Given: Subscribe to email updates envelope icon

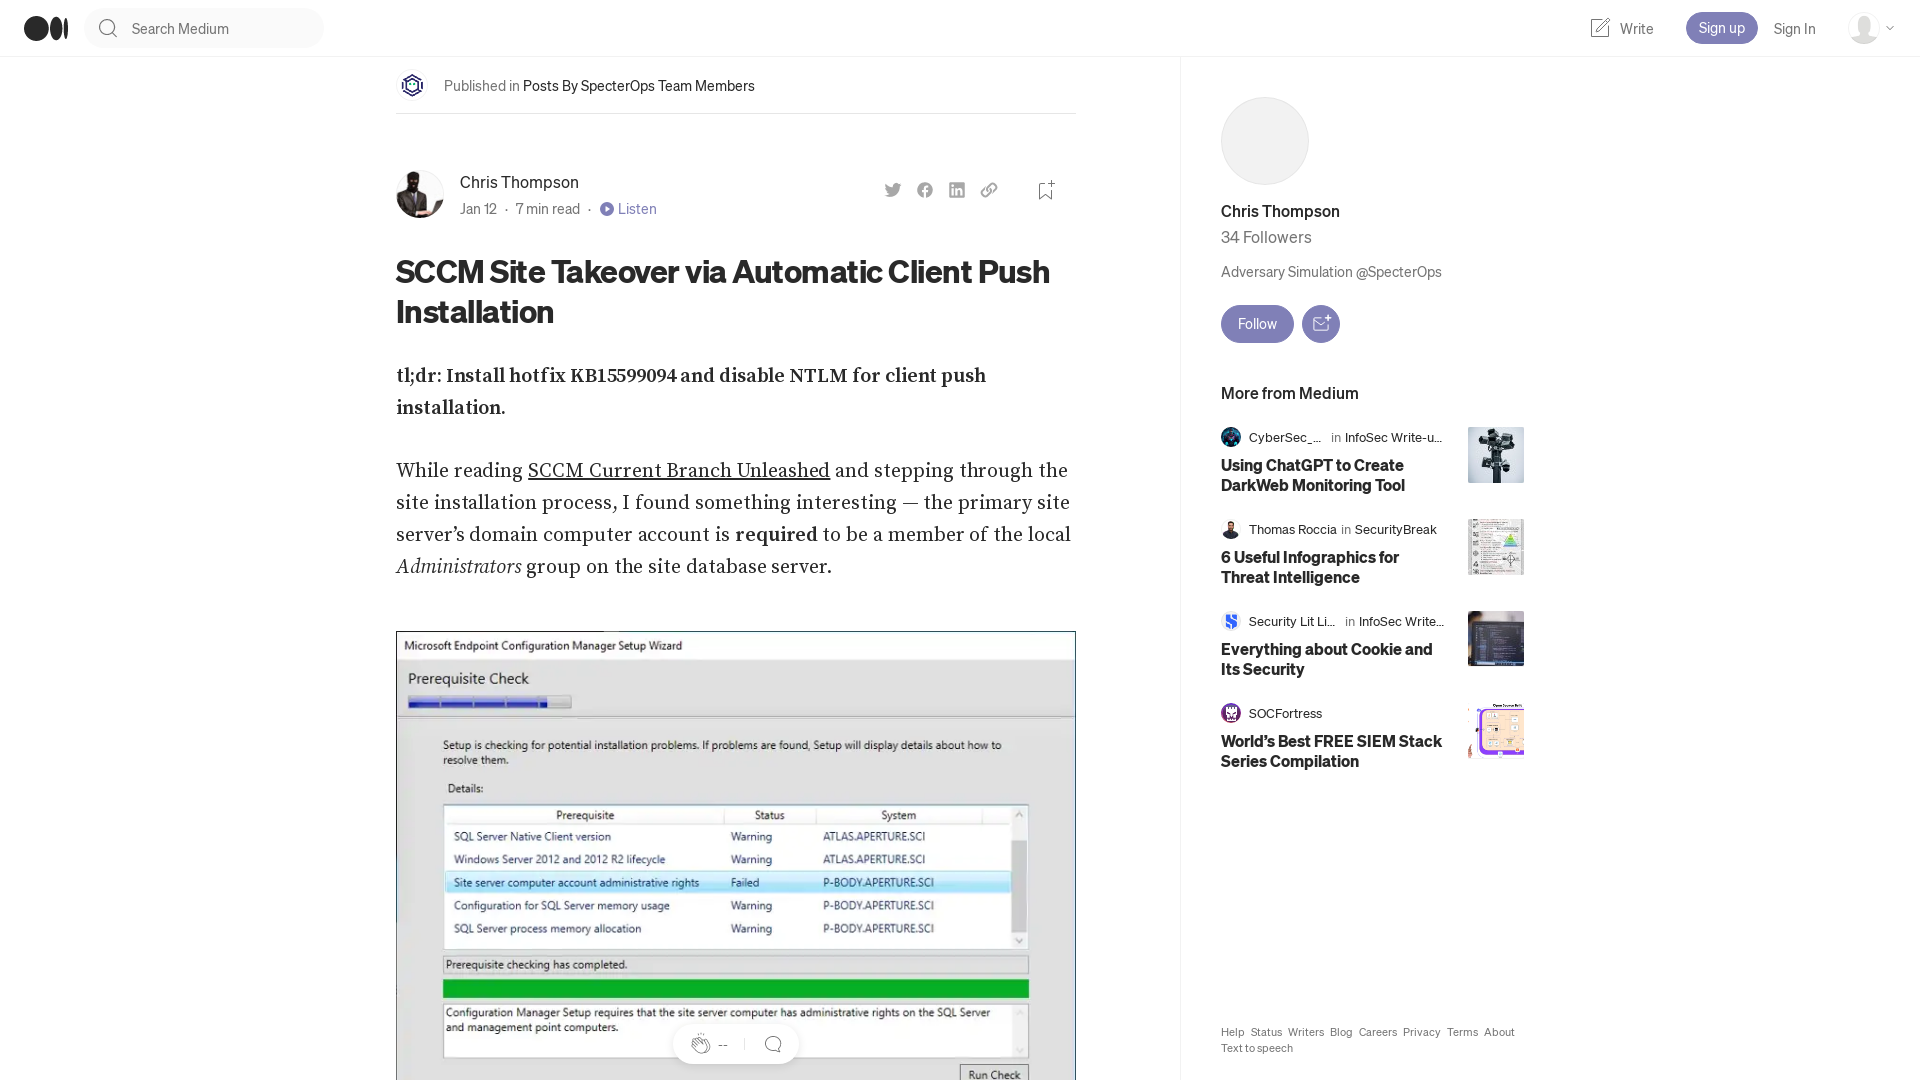Looking at the screenshot, I should point(1321,324).
